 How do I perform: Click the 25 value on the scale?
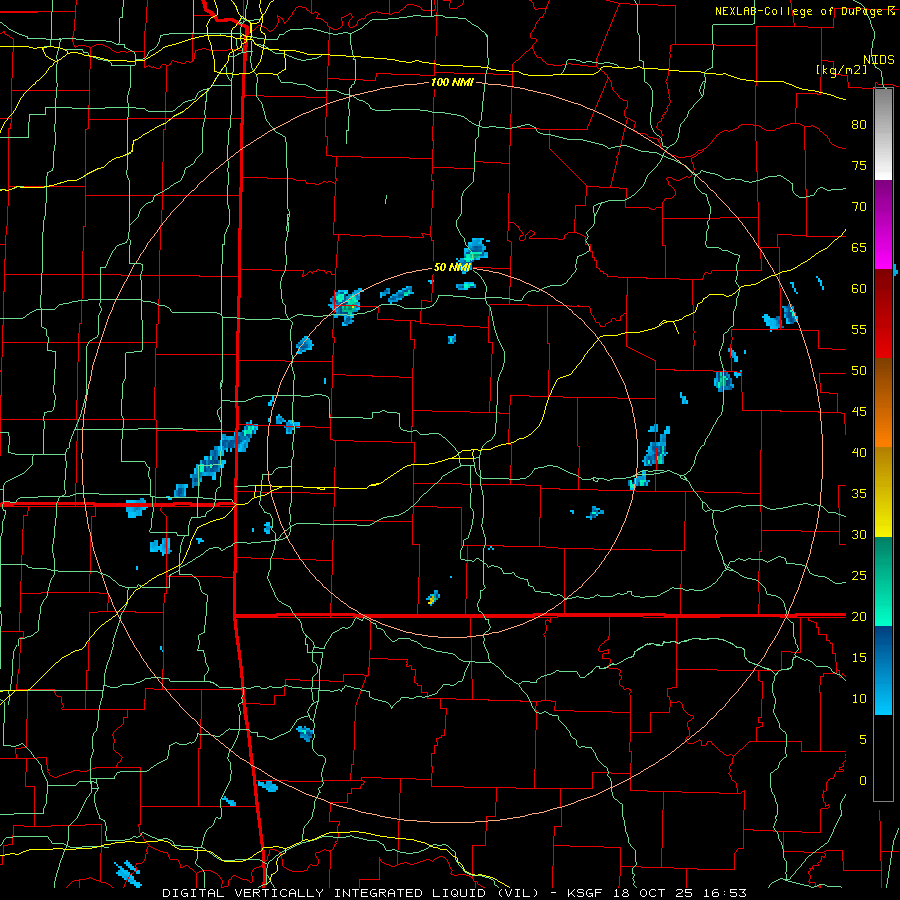(x=859, y=575)
